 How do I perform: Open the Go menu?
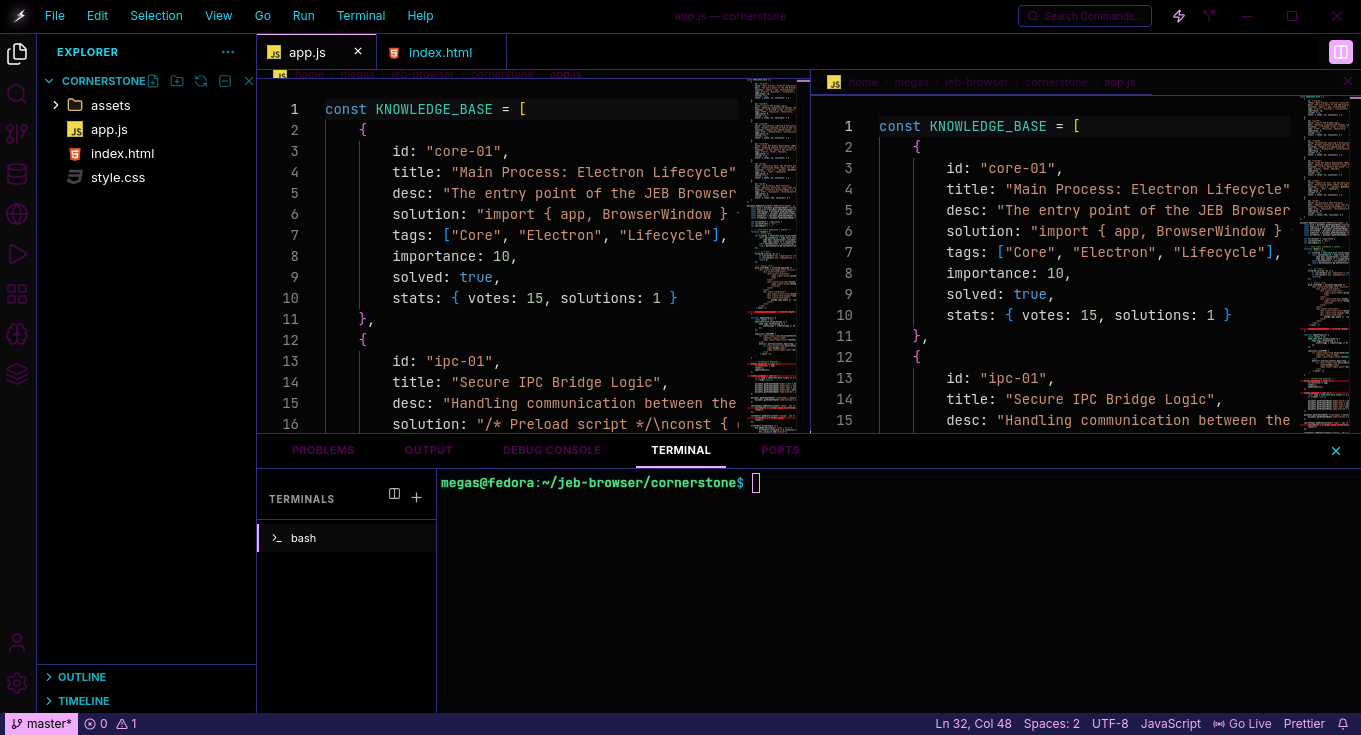click(x=263, y=16)
